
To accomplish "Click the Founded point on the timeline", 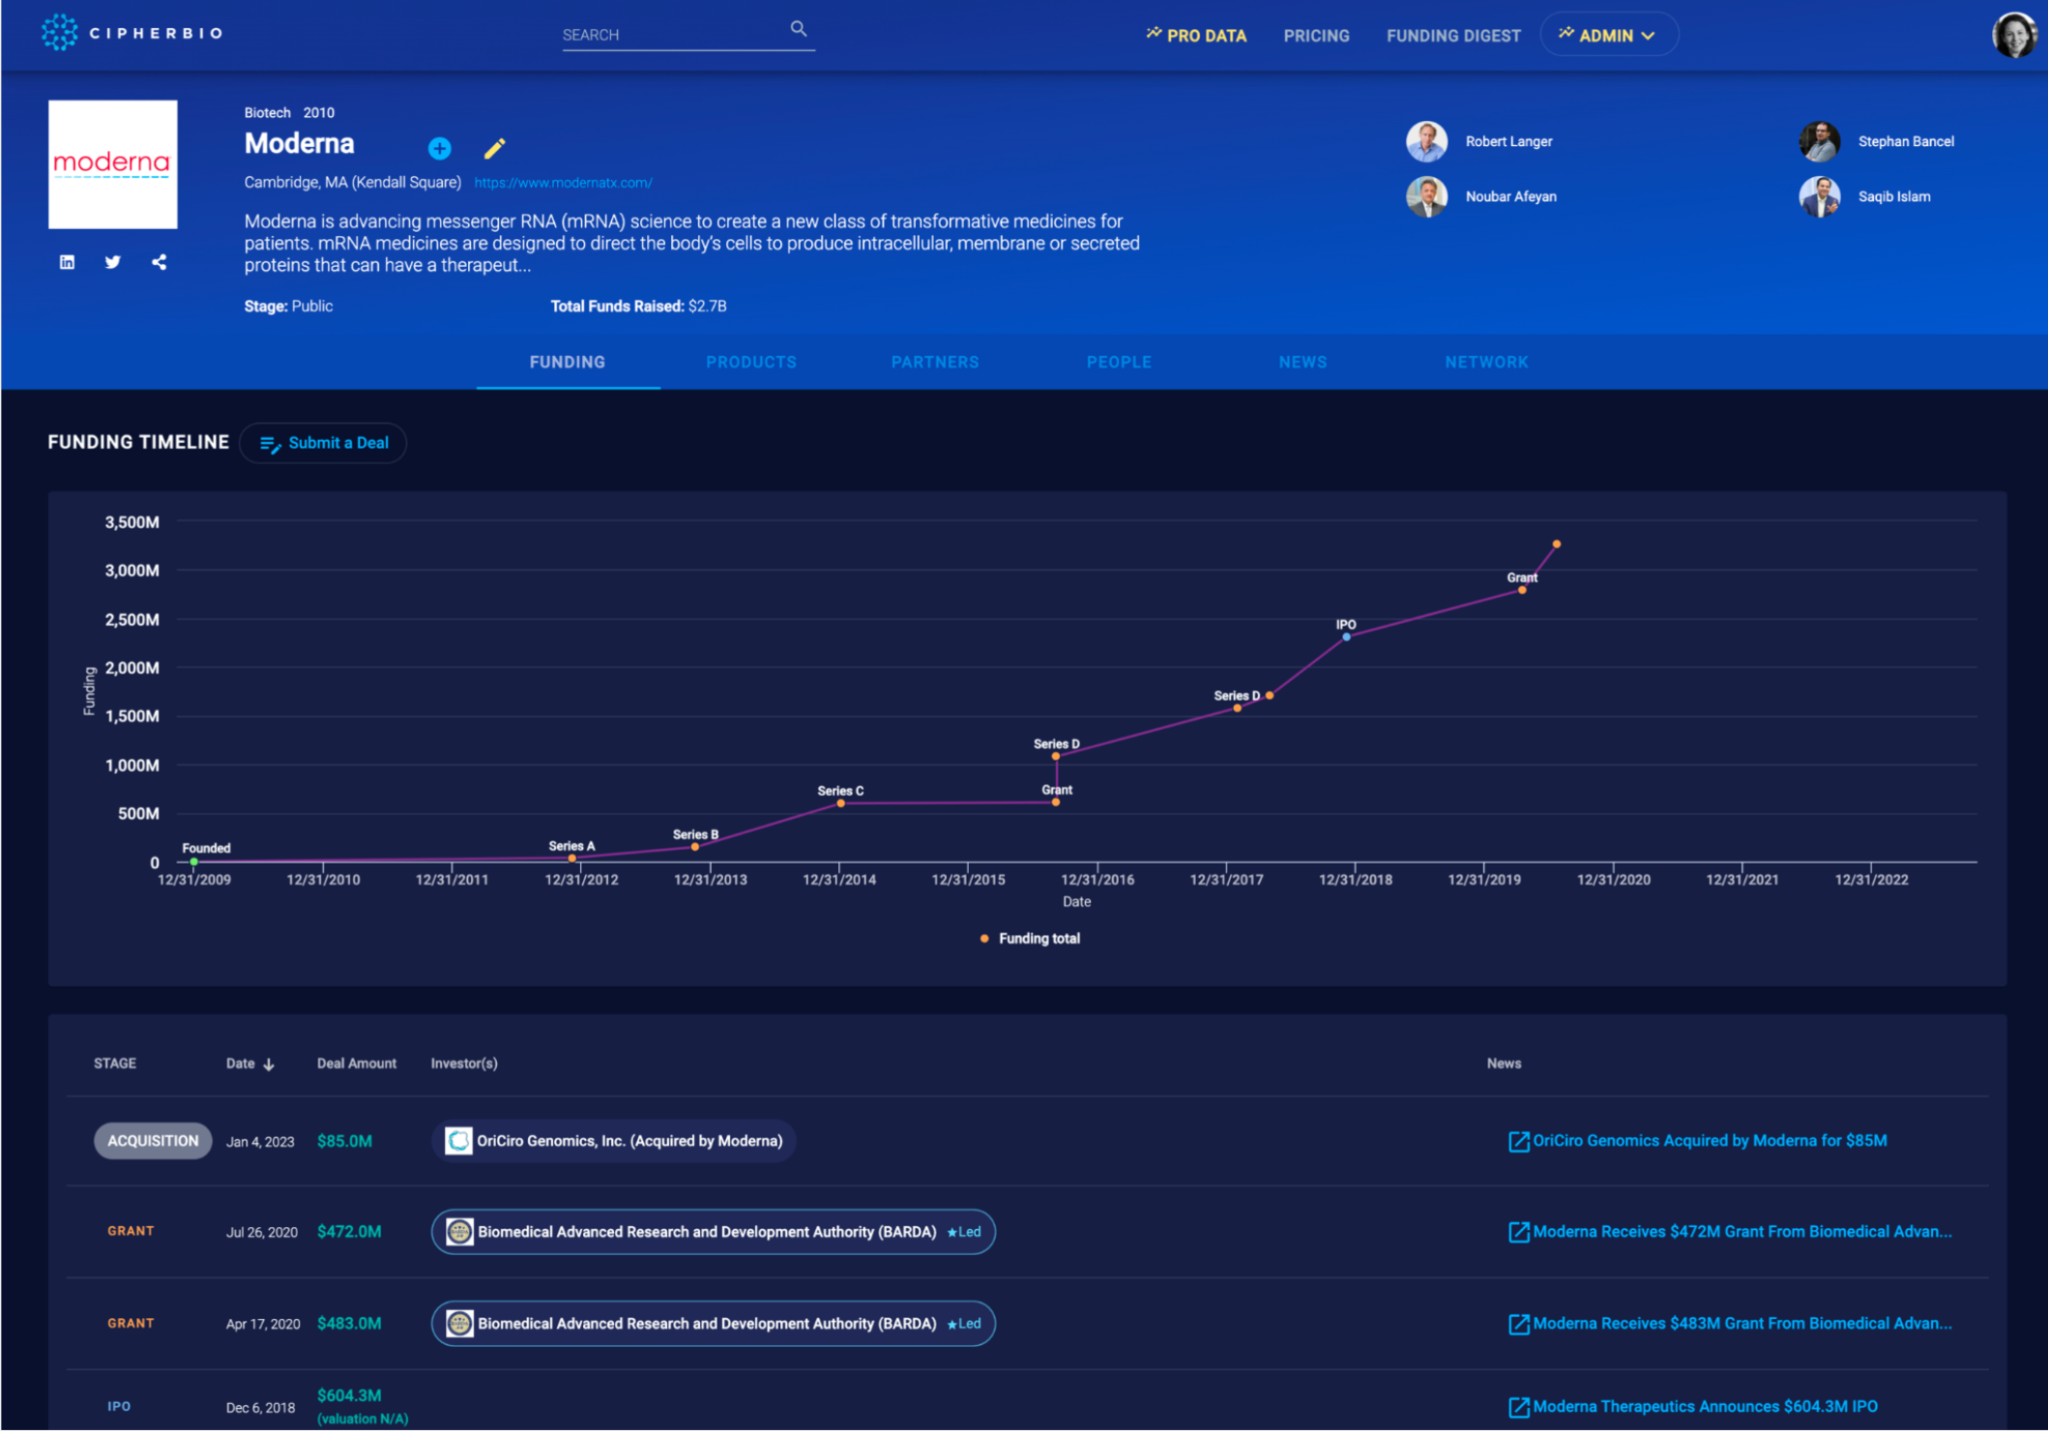I will [x=194, y=862].
